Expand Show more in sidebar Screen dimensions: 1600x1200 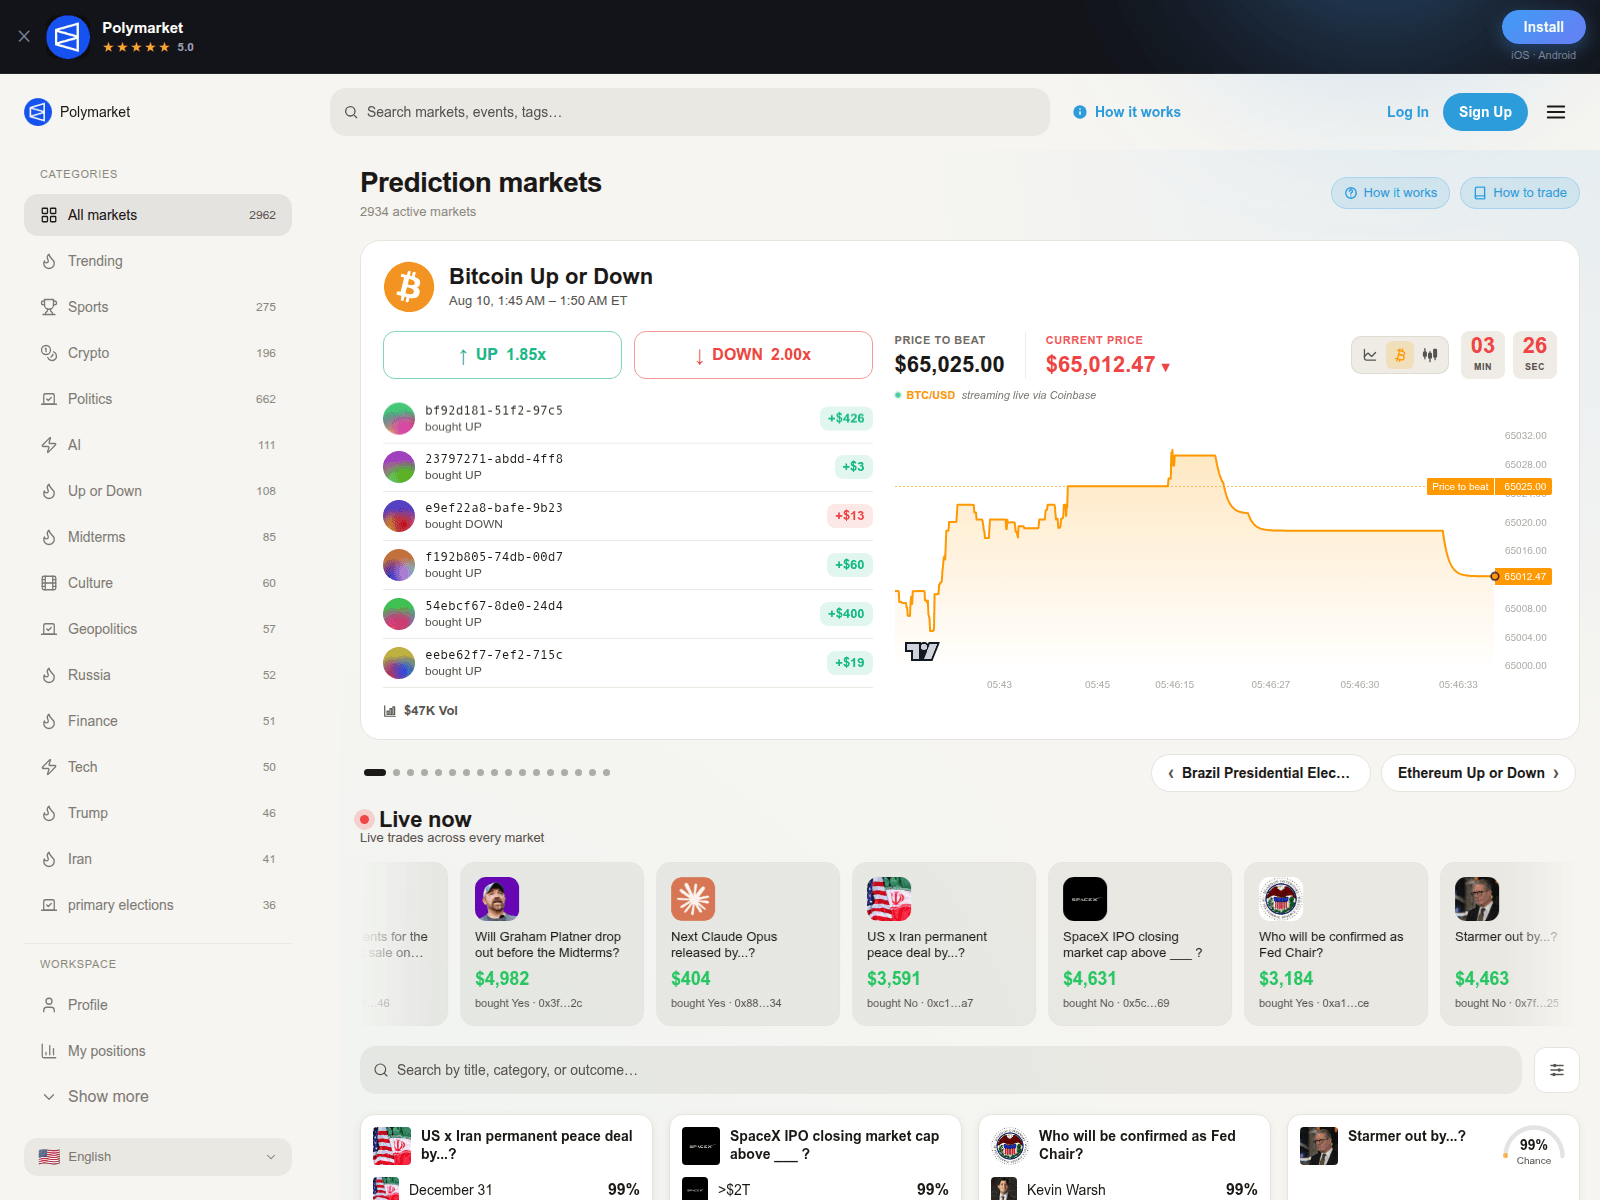click(x=158, y=1097)
